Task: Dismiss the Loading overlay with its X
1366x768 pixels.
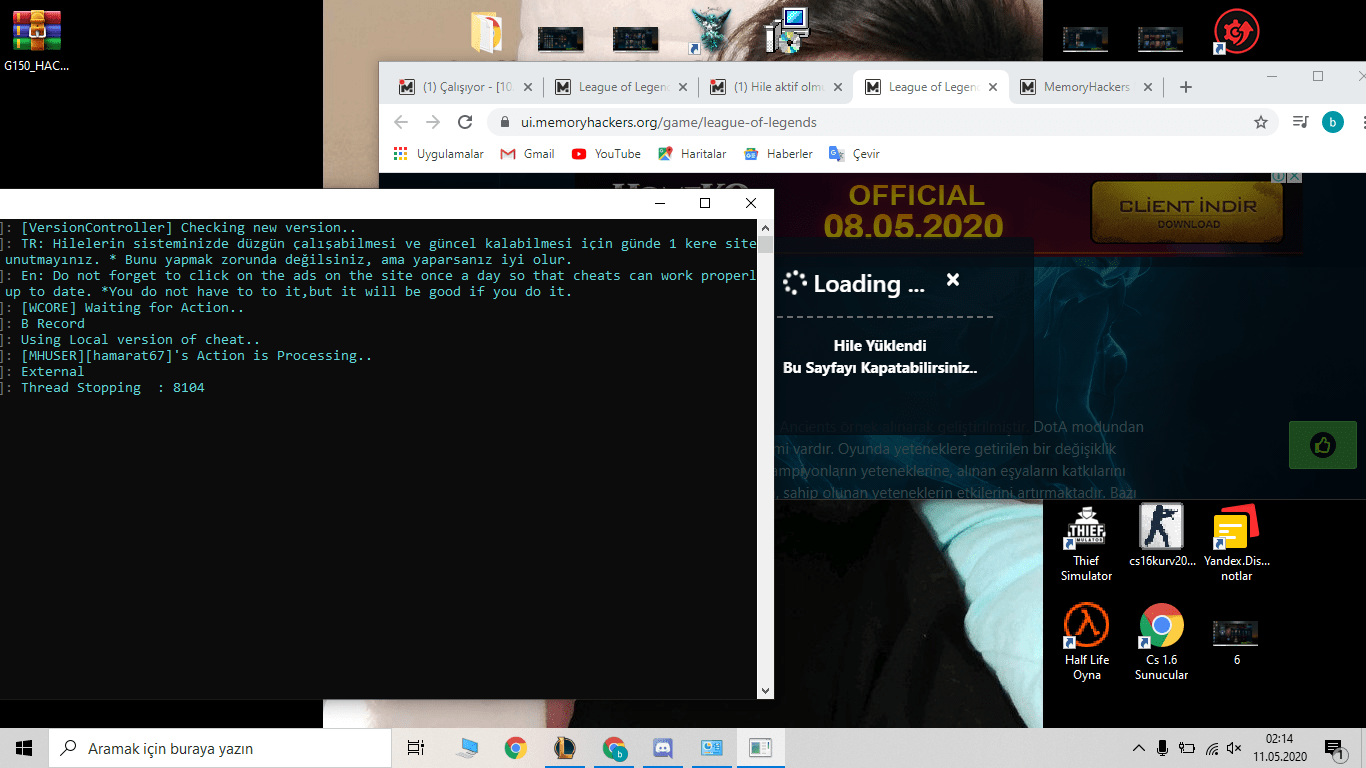Action: point(953,280)
